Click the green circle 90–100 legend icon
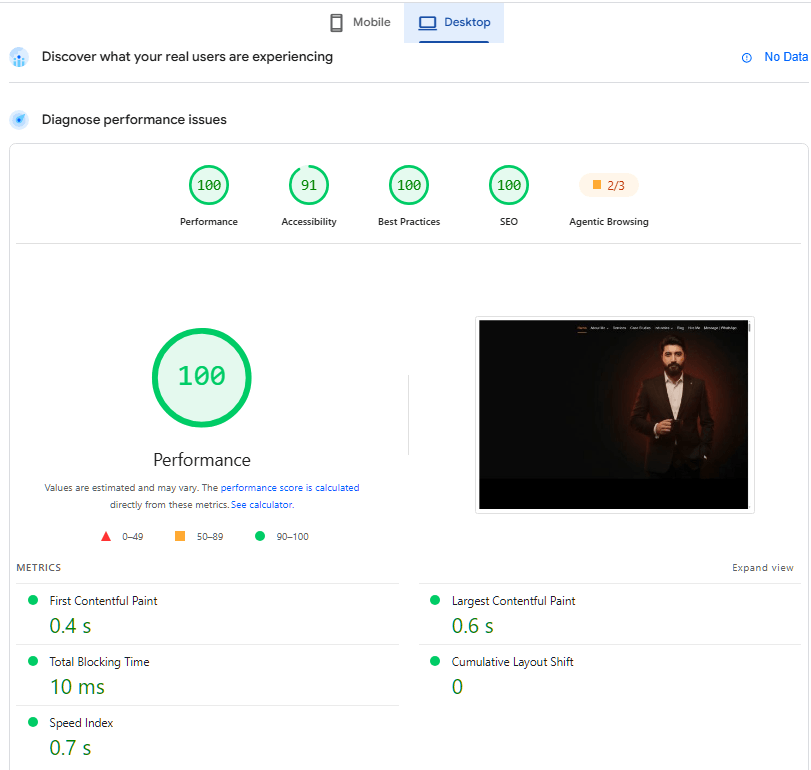Viewport: 811px width, 770px height. pyautogui.click(x=260, y=536)
